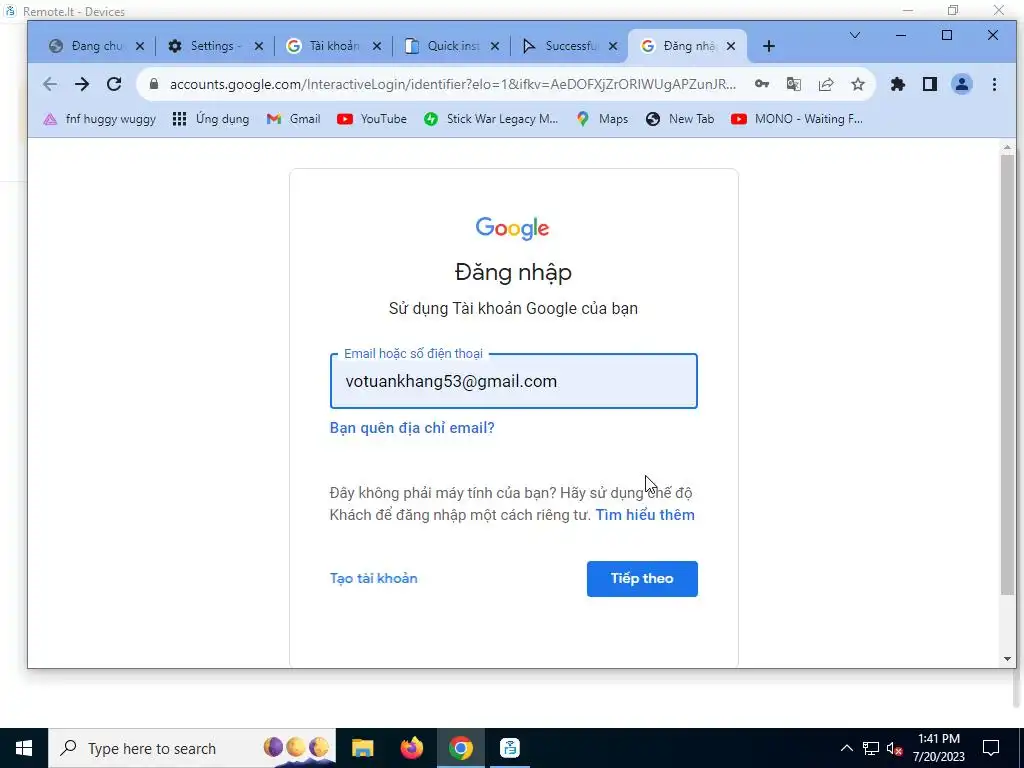Click the scrollbar down arrow

coord(1007,659)
